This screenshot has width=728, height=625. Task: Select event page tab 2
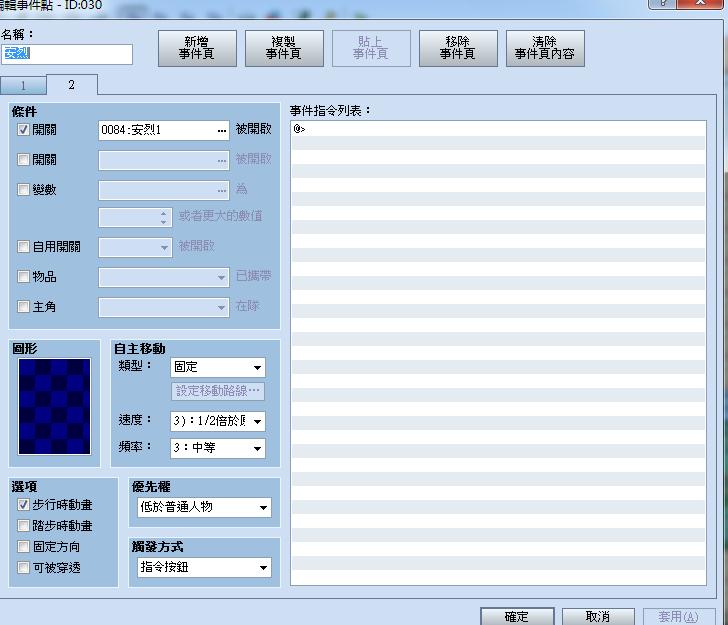tap(72, 85)
